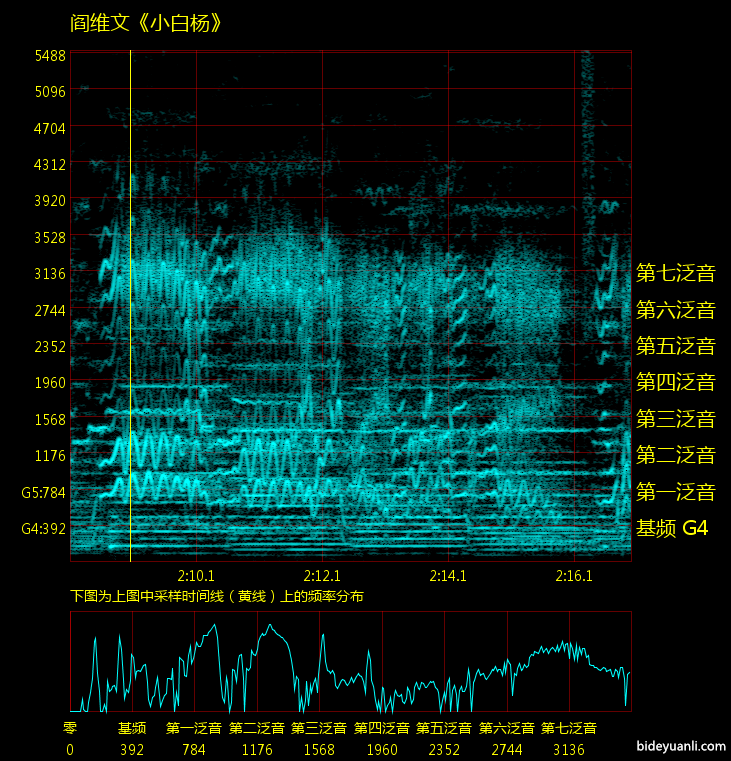Select the 5488 label on frequency axis
Image resolution: width=731 pixels, height=761 pixels.
[x=49, y=55]
